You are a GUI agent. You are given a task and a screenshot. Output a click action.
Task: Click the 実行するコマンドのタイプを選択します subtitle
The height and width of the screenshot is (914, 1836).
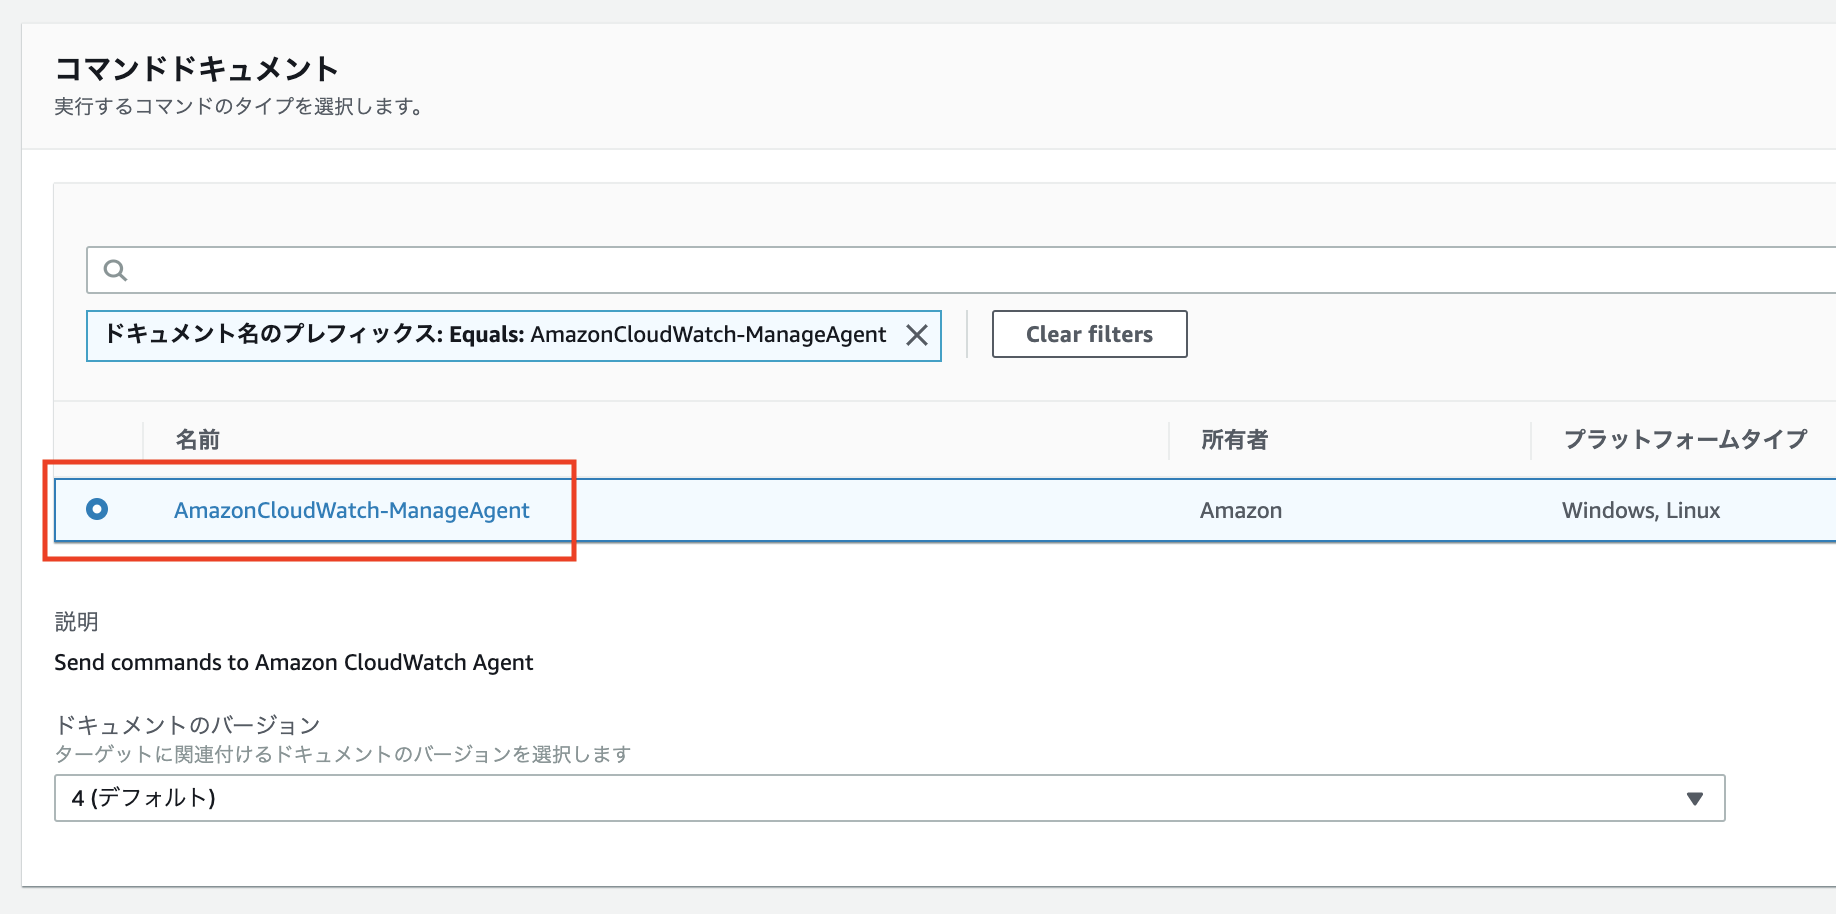(x=238, y=106)
